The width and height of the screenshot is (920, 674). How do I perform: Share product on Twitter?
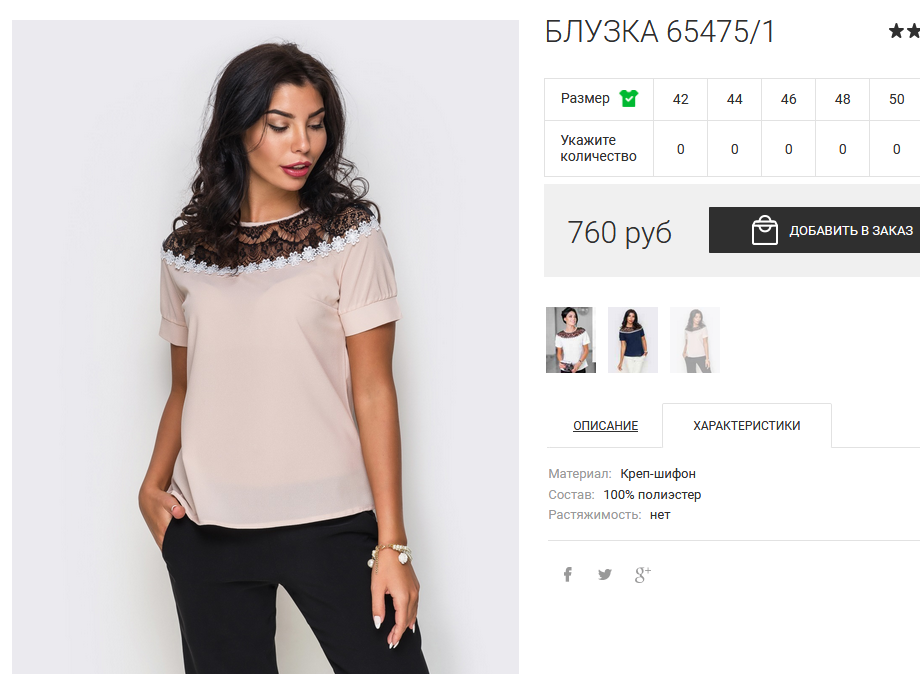tap(605, 574)
